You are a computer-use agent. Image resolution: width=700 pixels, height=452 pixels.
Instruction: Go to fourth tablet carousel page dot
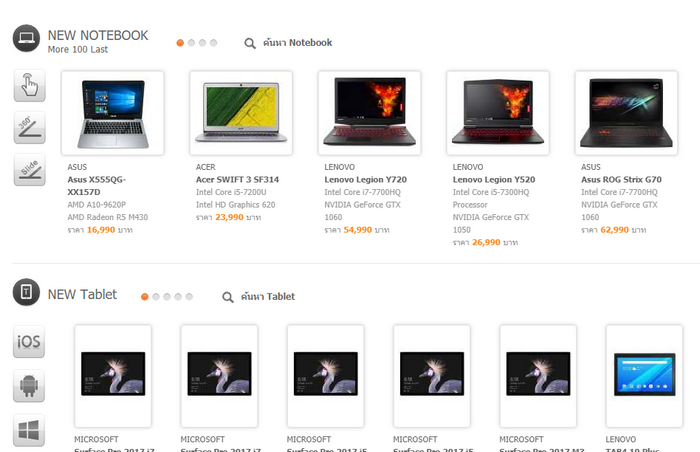(x=178, y=297)
